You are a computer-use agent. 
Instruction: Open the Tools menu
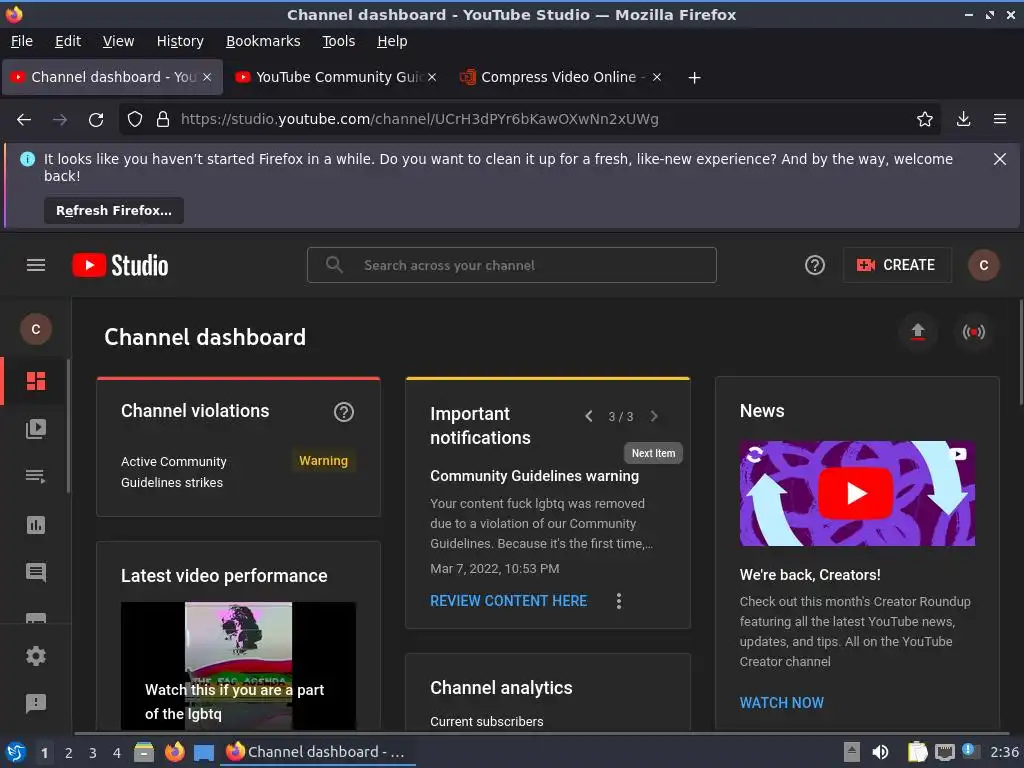[338, 41]
